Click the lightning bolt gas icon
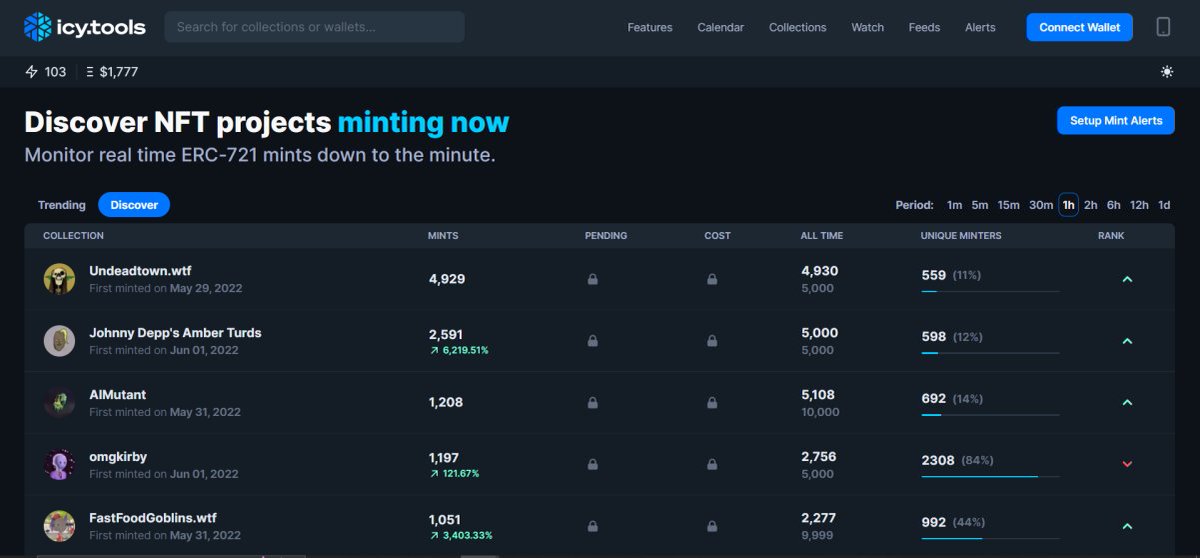 [32, 72]
